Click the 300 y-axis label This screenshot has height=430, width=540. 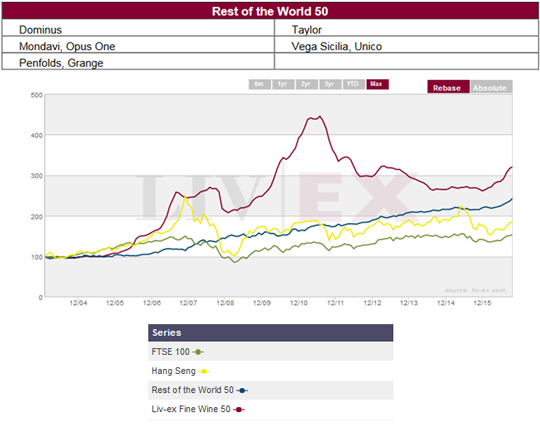click(37, 176)
